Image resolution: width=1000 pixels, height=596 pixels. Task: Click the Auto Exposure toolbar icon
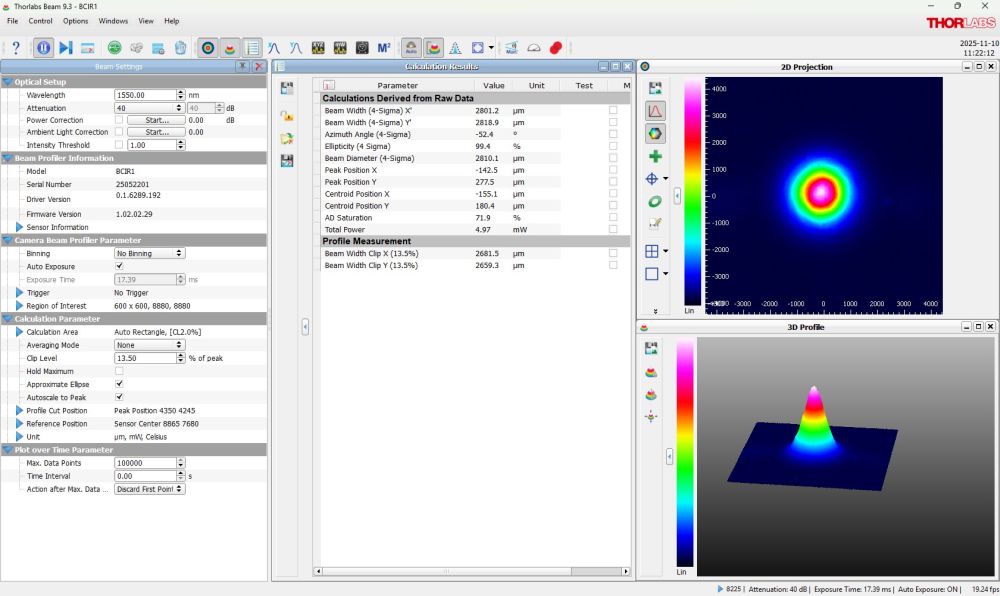point(410,47)
